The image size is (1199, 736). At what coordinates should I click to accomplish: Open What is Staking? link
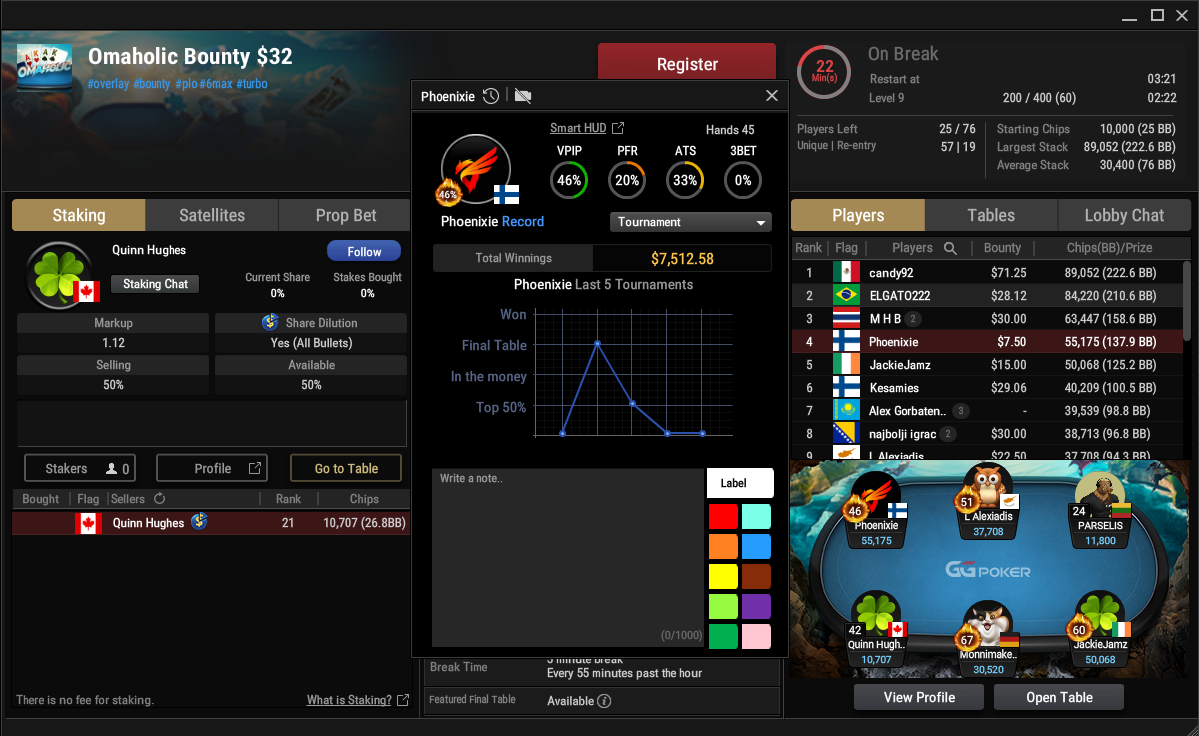349,700
